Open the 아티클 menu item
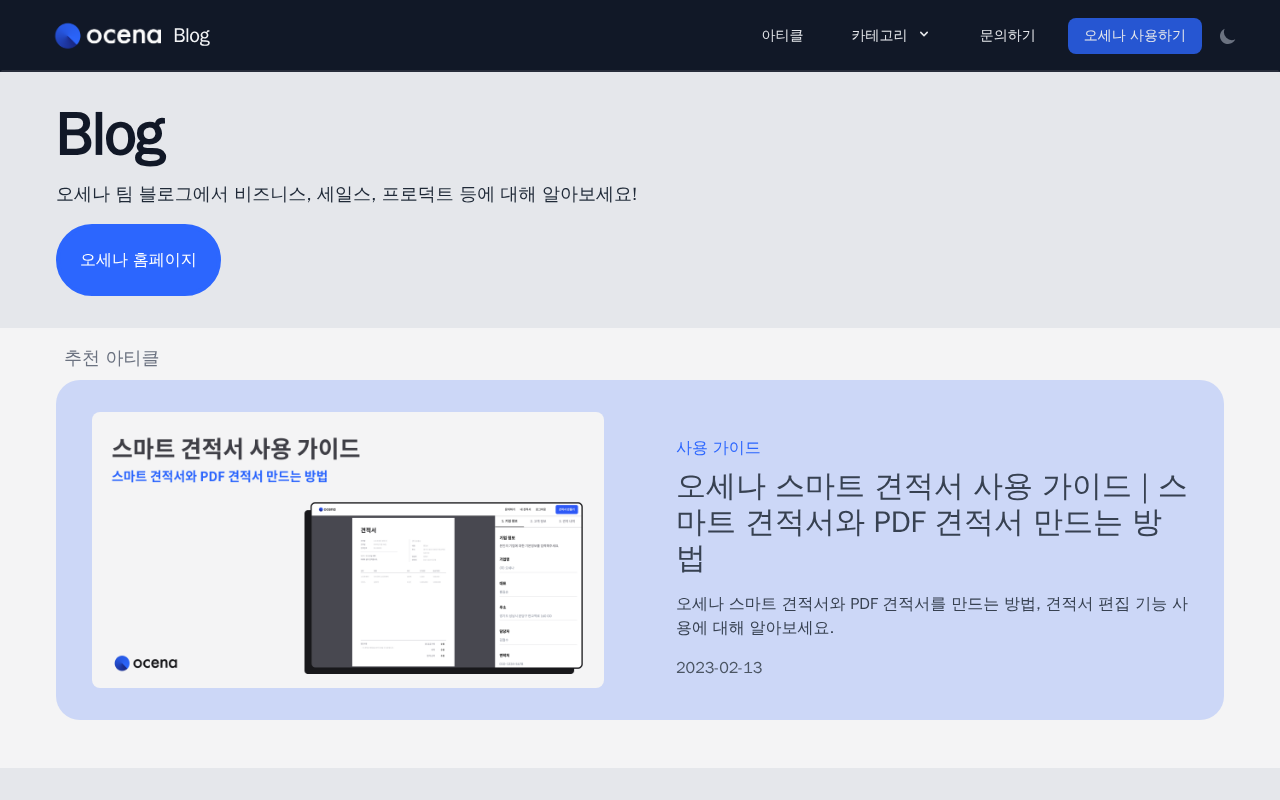This screenshot has height=800, width=1280. 782,36
